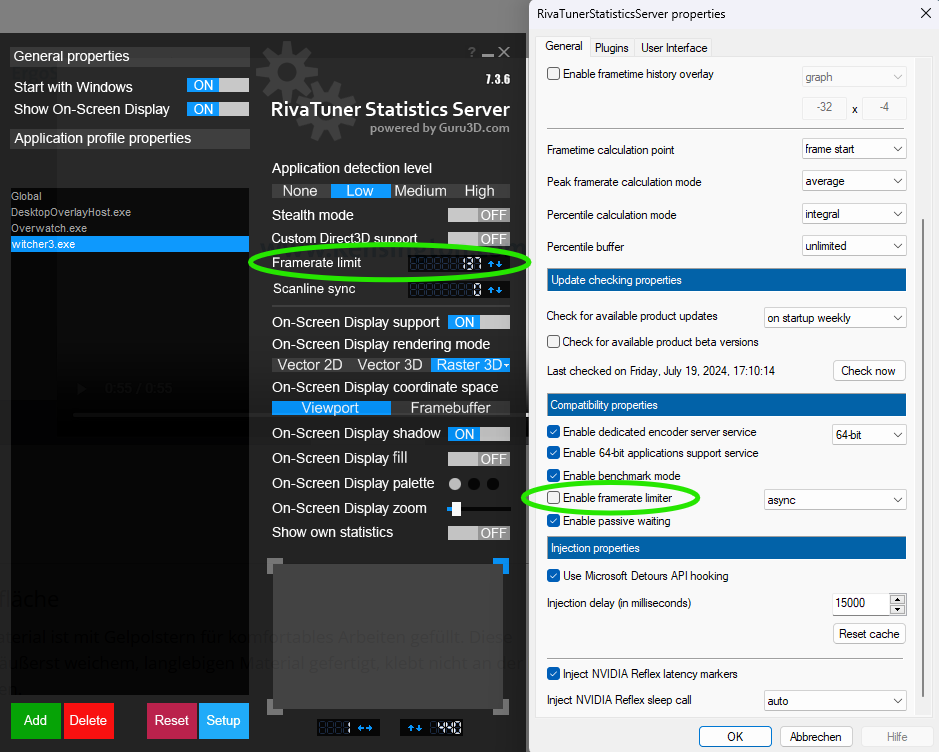Open Inject NVIDIA Reflex sleep call dropdown
The image size is (939, 752).
point(835,701)
